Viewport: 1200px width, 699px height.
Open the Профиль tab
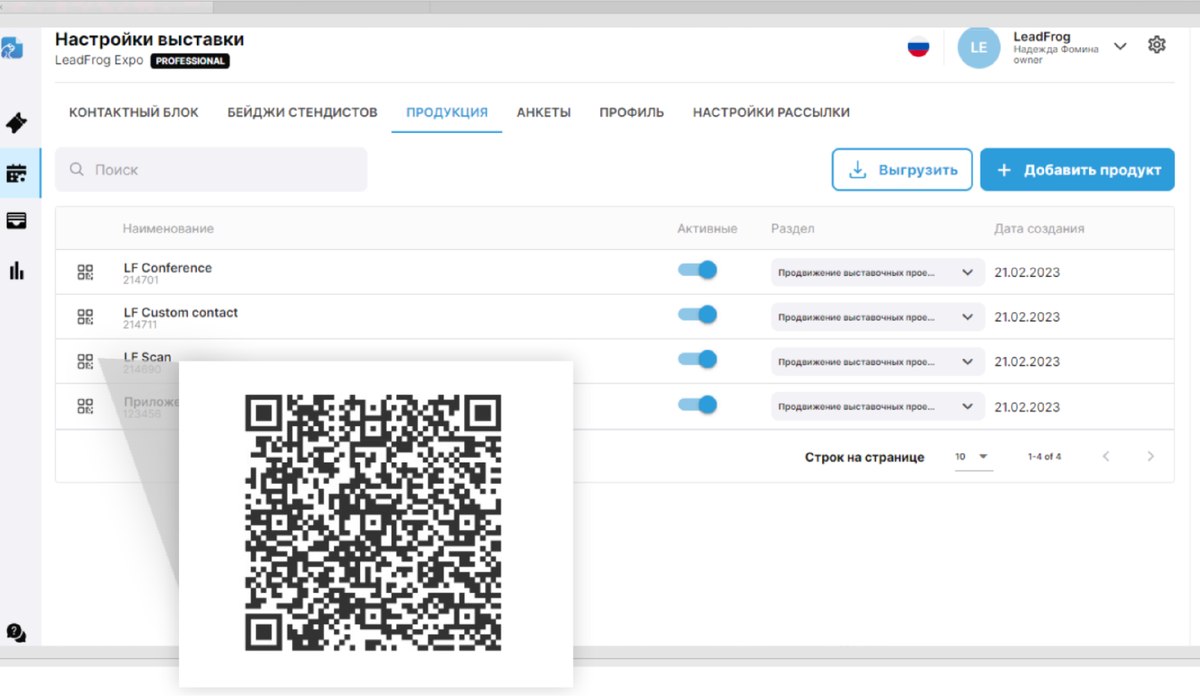pos(632,113)
